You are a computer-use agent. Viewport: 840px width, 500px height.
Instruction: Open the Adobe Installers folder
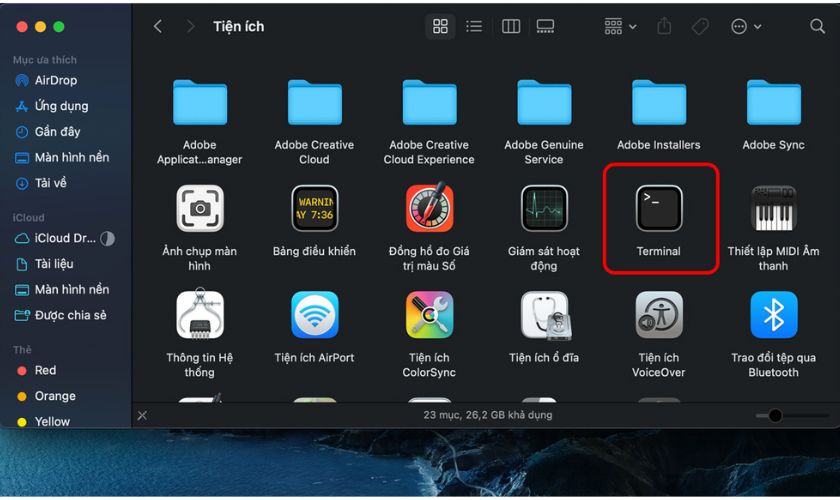click(659, 102)
